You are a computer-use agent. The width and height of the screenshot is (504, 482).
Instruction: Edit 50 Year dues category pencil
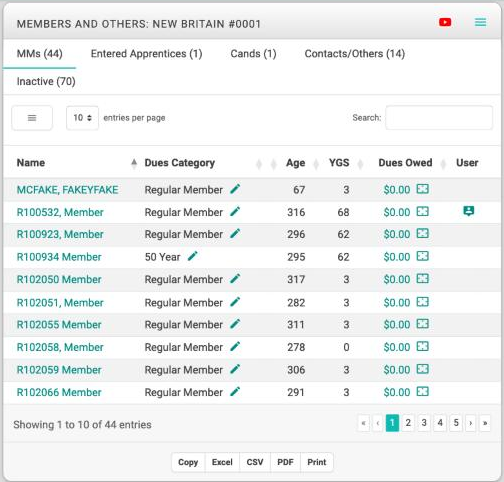click(x=192, y=256)
